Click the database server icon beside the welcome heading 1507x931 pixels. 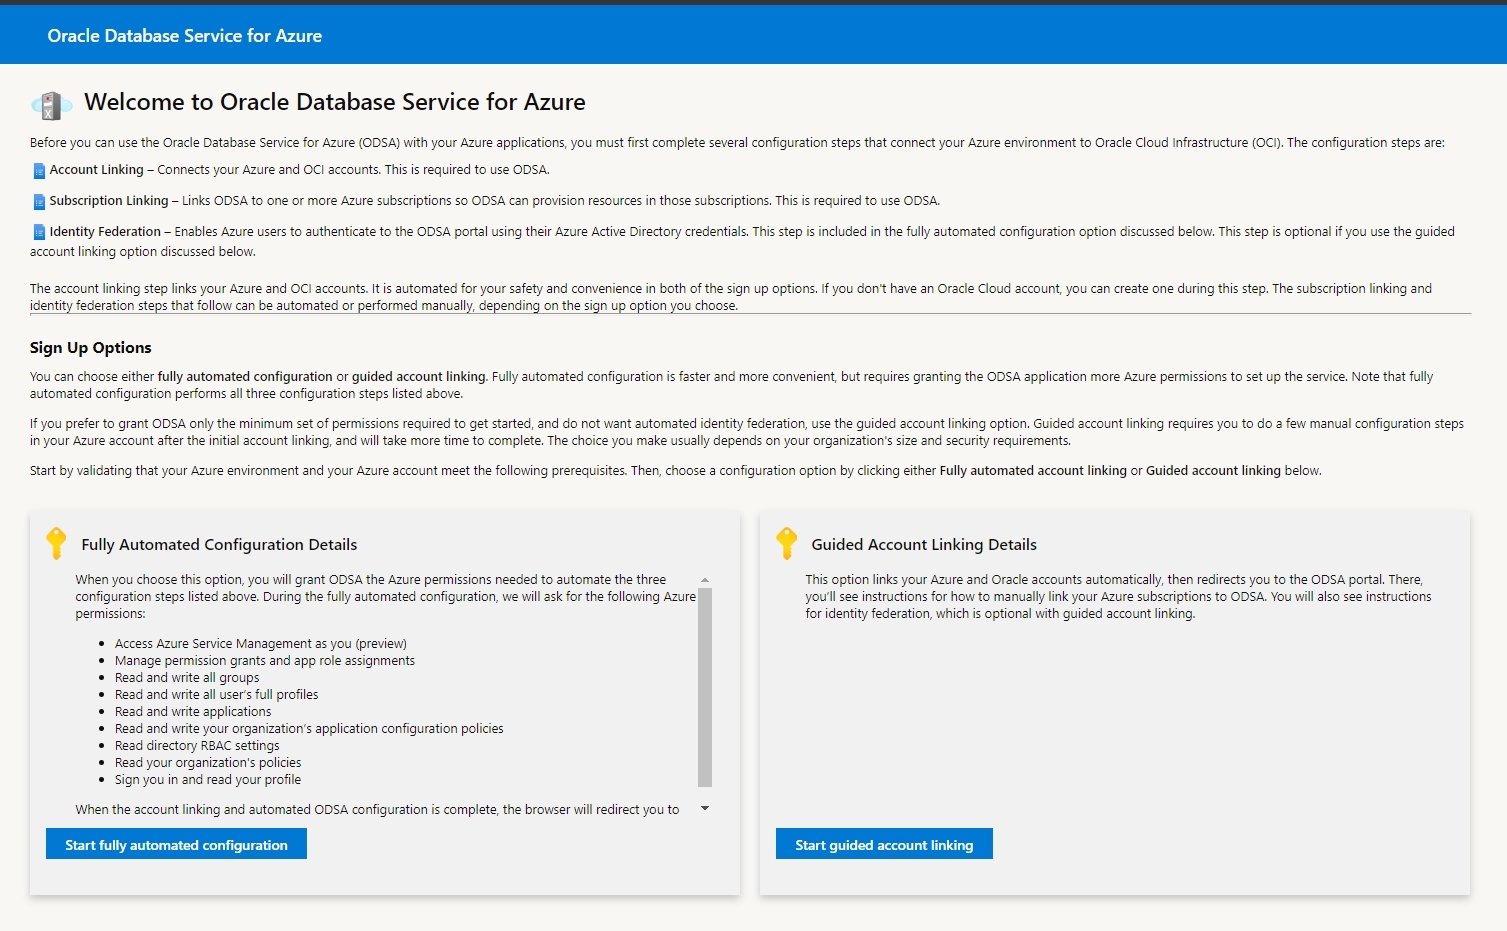point(51,103)
